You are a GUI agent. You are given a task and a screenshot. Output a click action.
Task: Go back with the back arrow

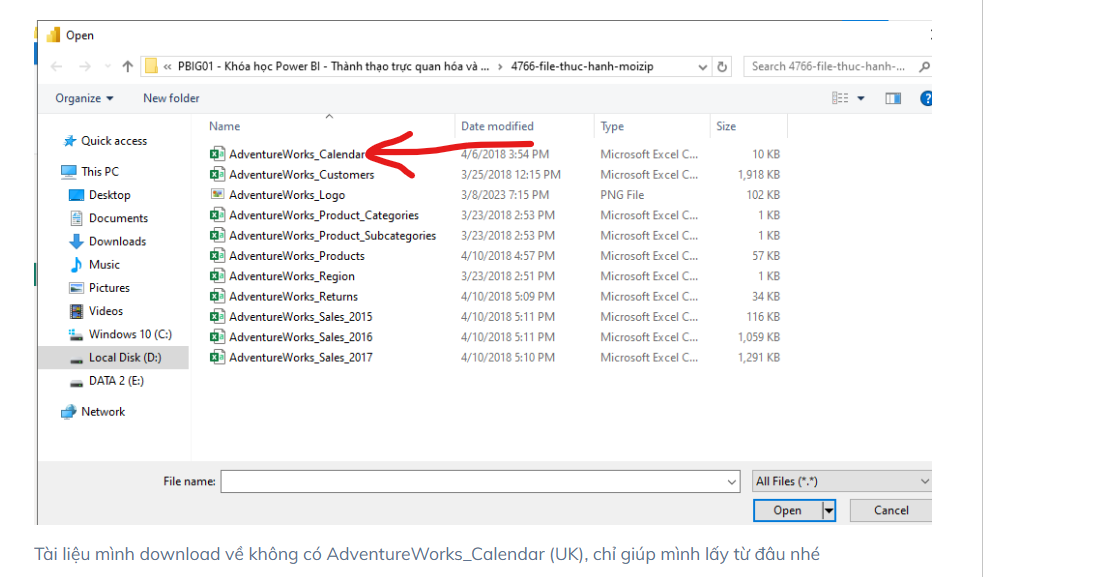point(57,66)
